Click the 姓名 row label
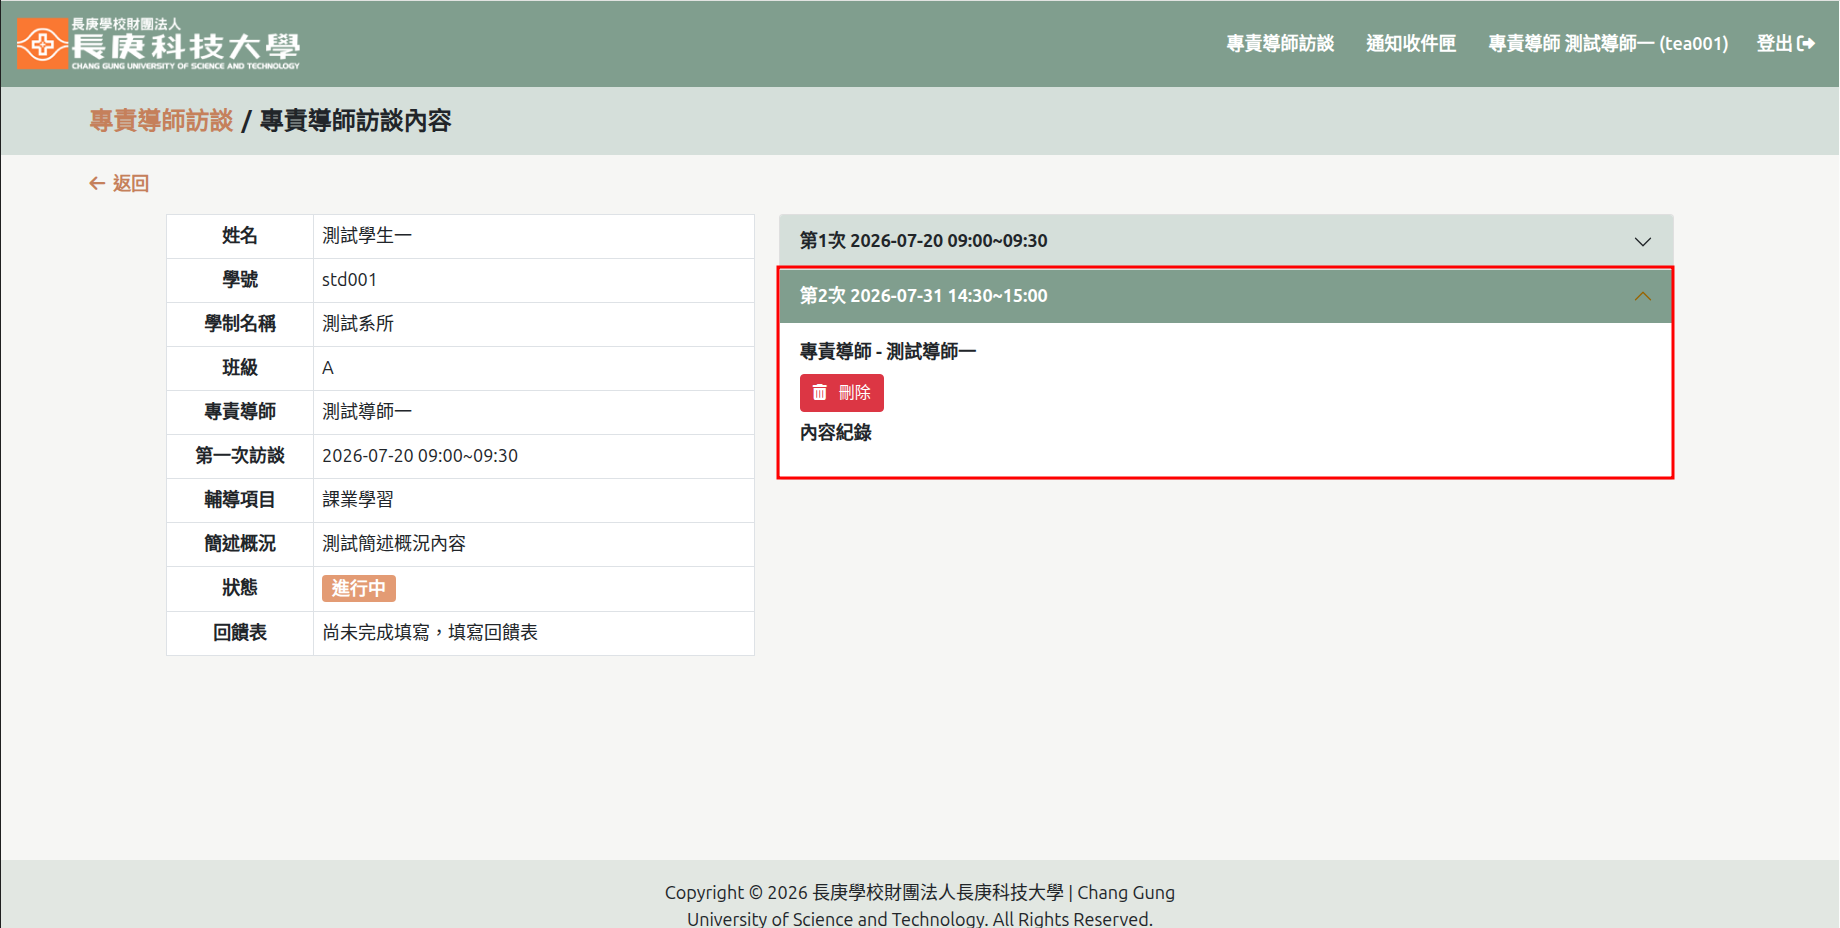The image size is (1840, 928). click(x=240, y=236)
